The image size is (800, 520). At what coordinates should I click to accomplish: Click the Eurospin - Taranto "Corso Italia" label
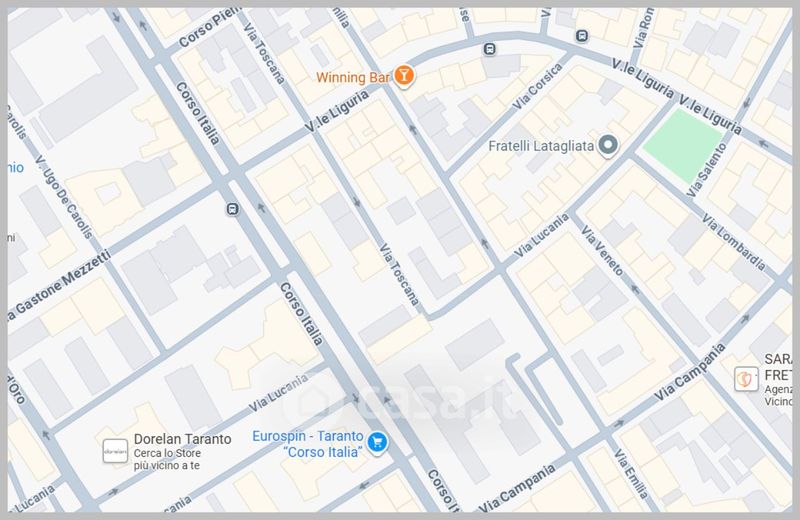pyautogui.click(x=308, y=444)
